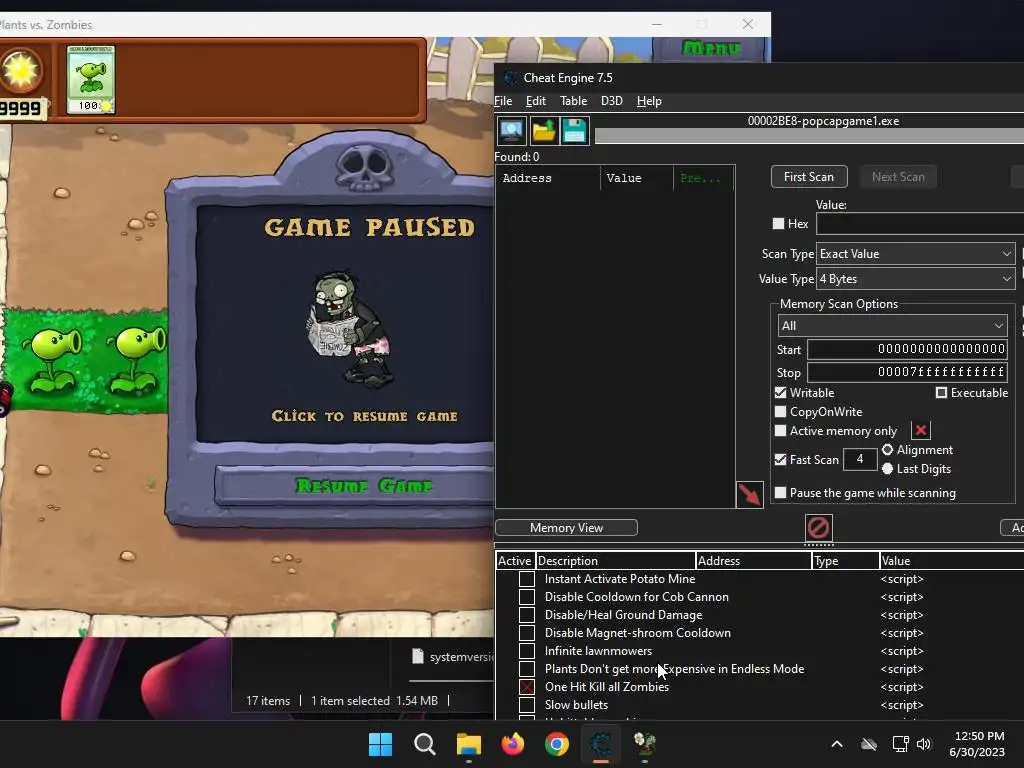The width and height of the screenshot is (1024, 768).
Task: Activate Disable Cooldown for Cob Cannon
Action: point(526,597)
